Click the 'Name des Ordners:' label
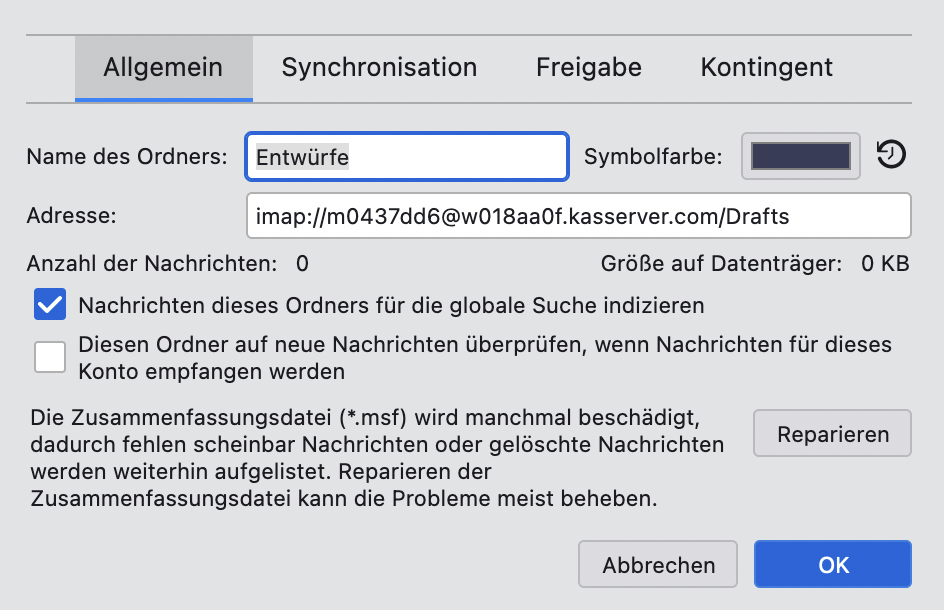The image size is (944, 610). (127, 157)
